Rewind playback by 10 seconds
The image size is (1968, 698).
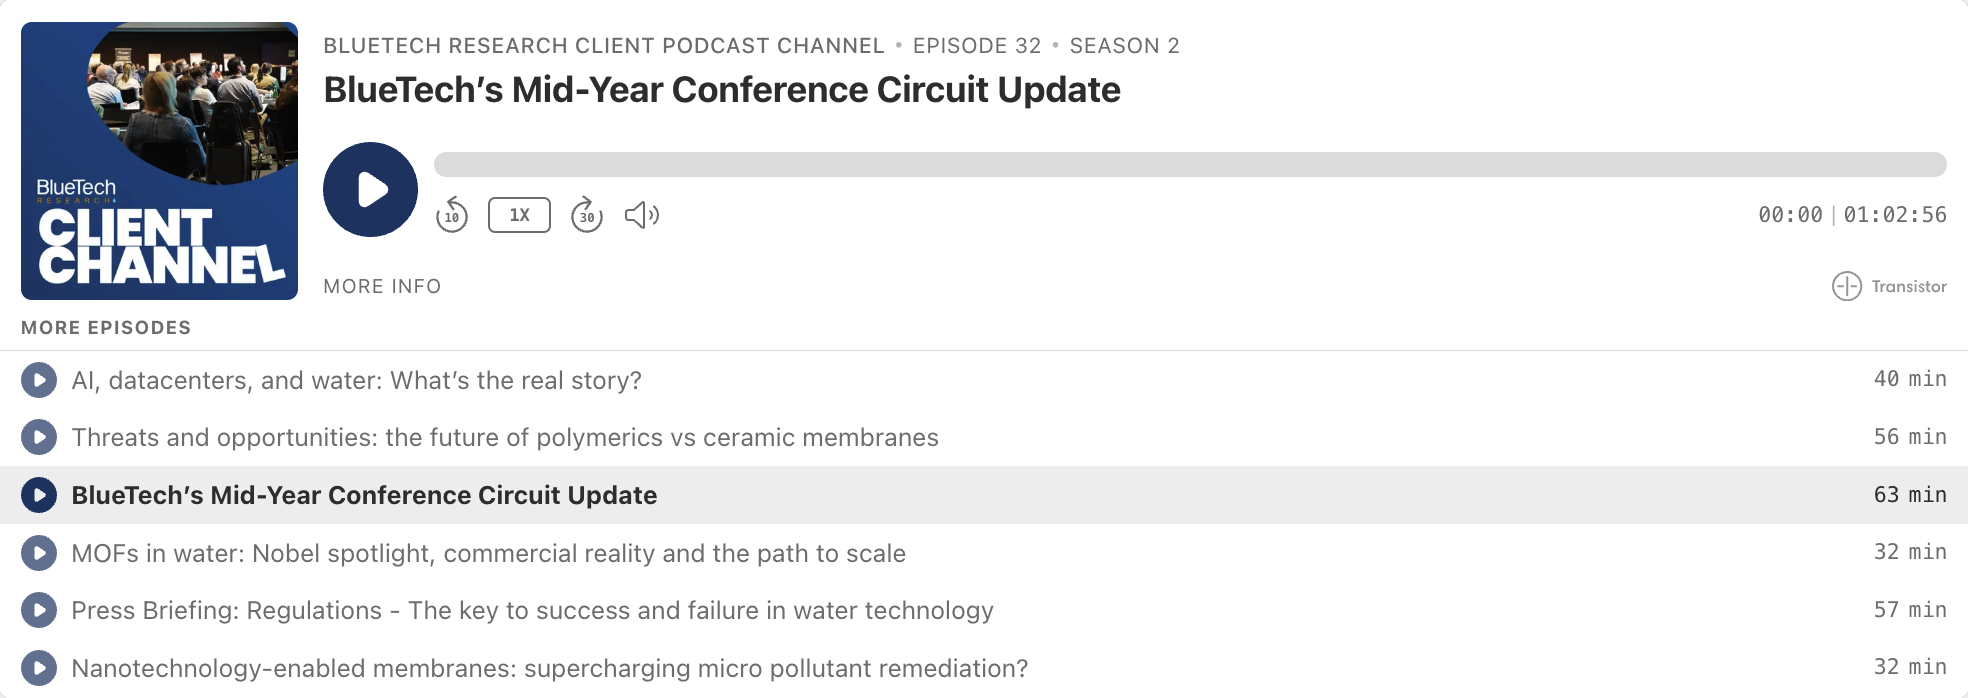point(452,215)
